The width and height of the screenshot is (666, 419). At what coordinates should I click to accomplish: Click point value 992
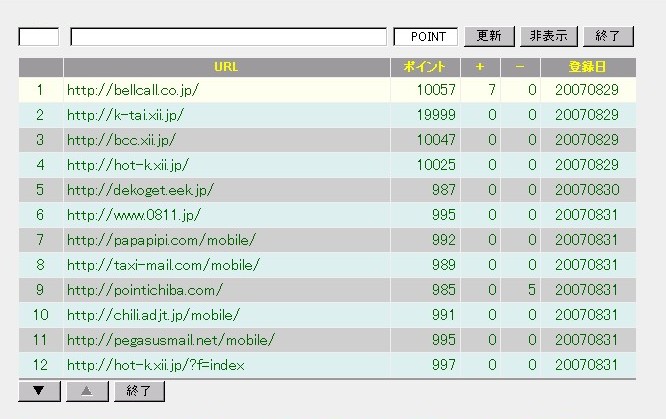[x=444, y=240]
